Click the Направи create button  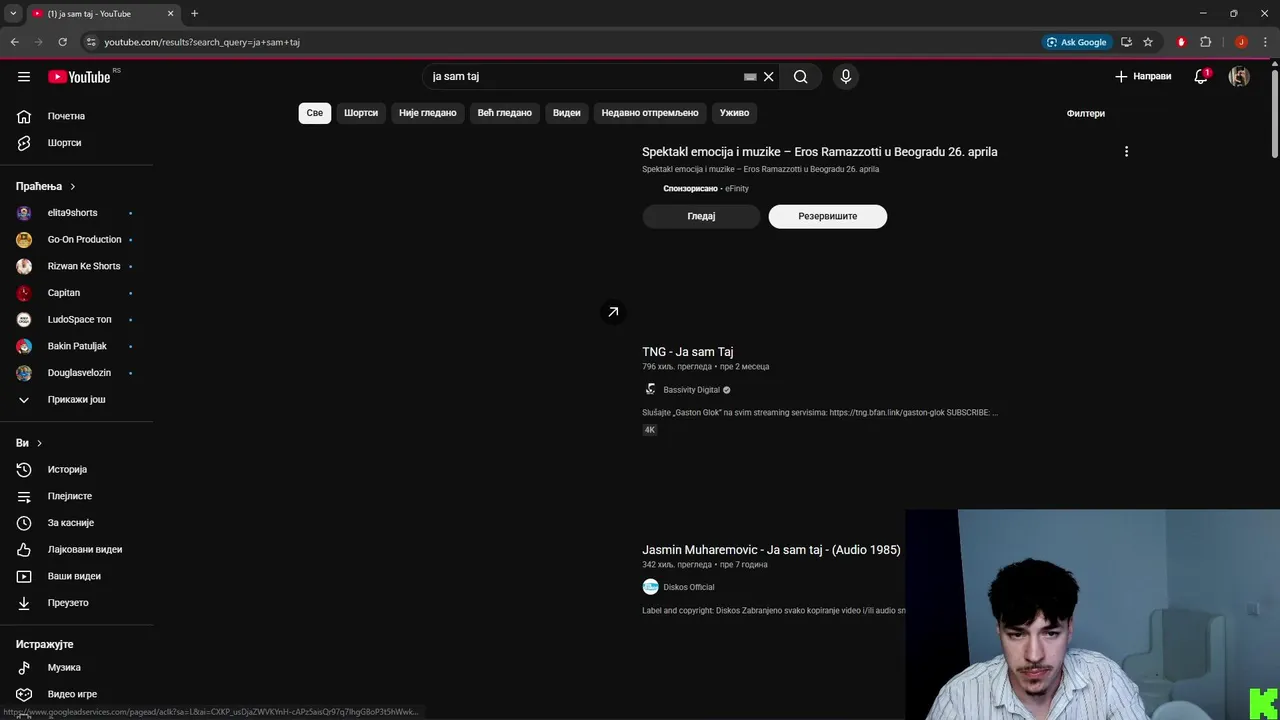click(1143, 77)
